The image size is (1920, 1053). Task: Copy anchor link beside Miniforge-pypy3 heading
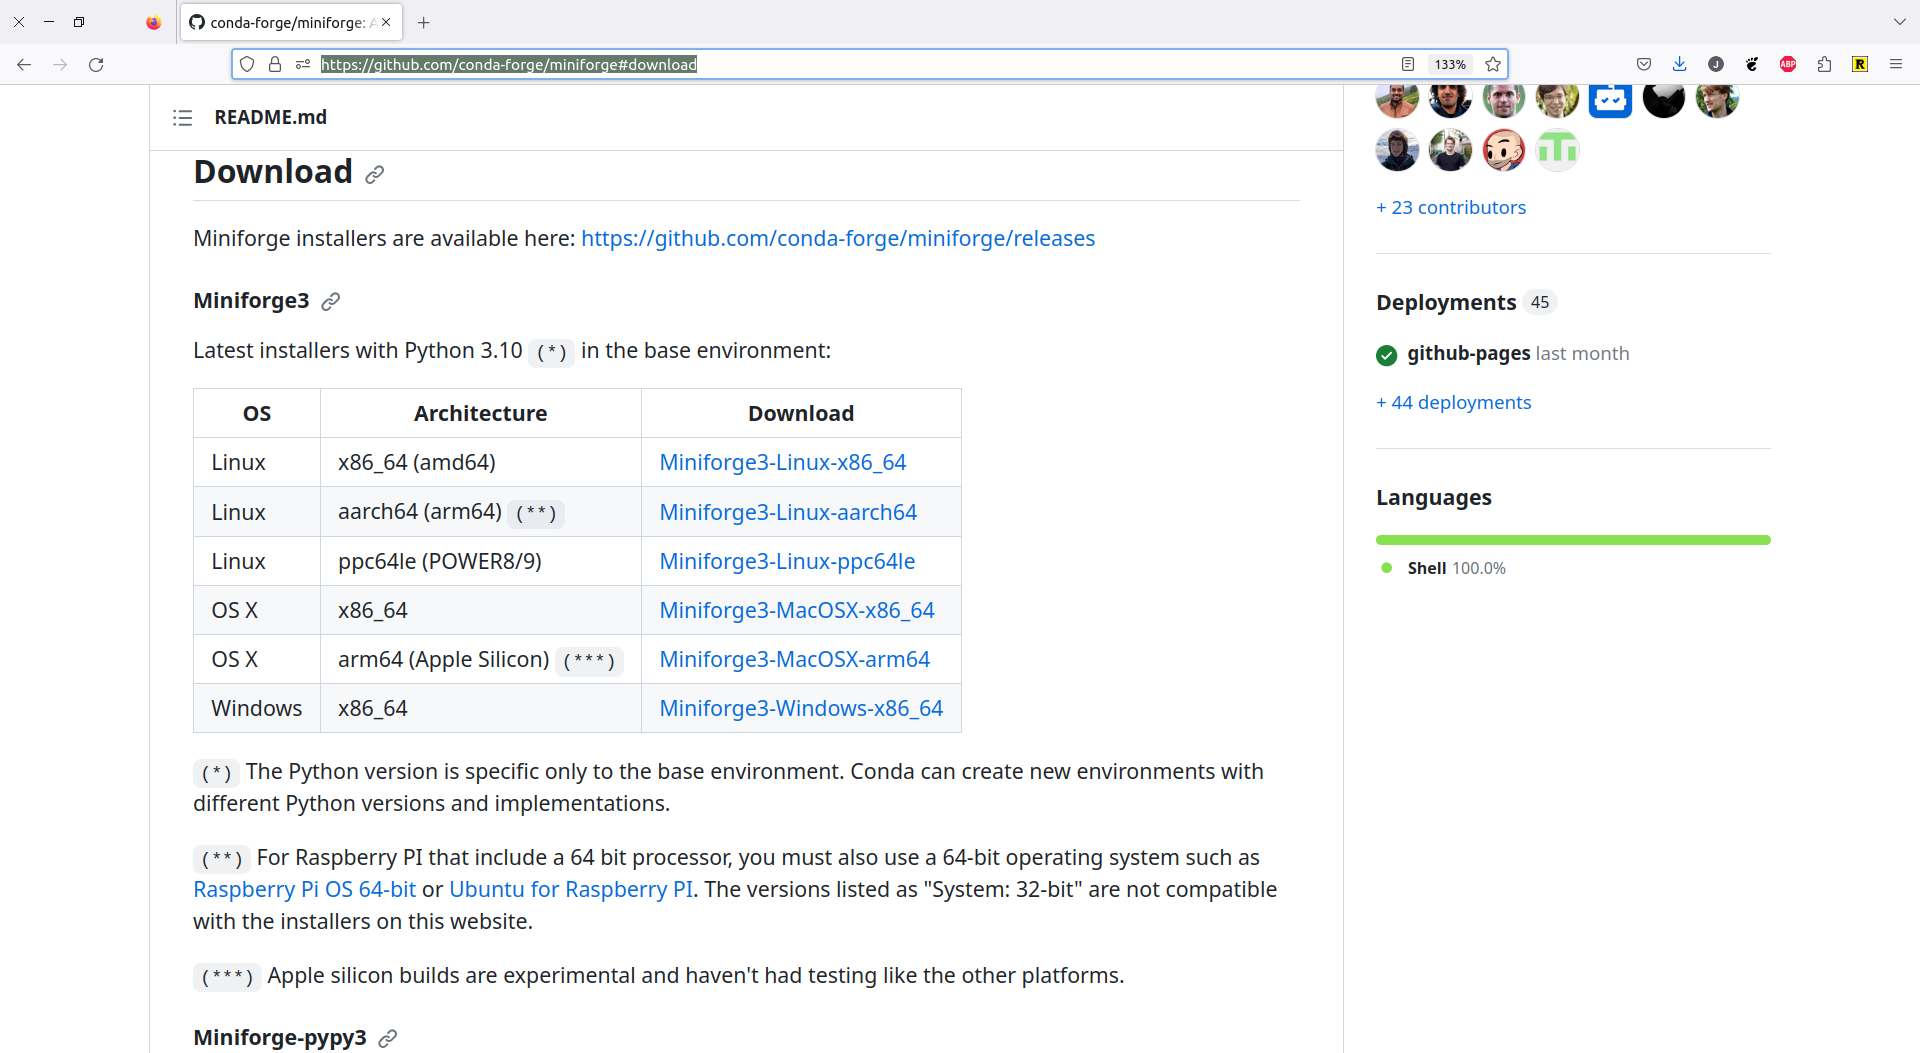[x=388, y=1039]
